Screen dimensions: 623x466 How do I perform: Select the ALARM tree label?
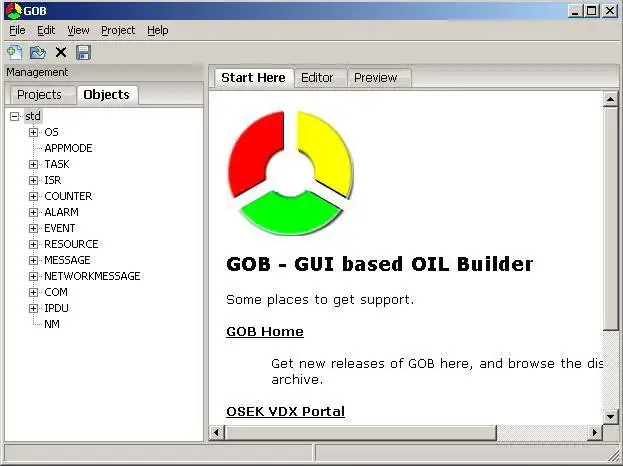click(62, 212)
